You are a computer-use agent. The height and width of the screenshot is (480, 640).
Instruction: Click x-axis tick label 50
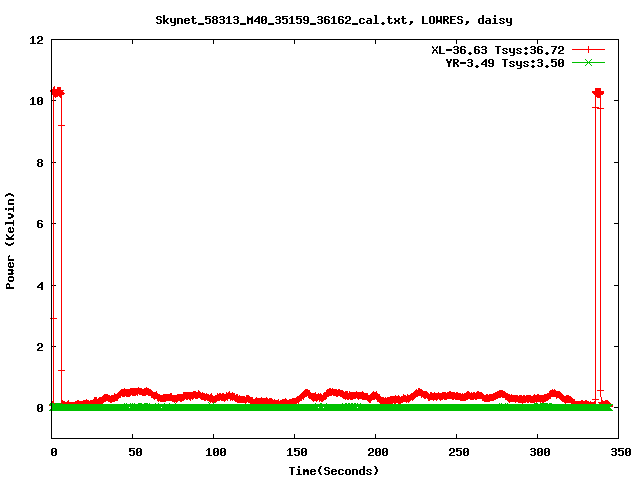coord(135,452)
